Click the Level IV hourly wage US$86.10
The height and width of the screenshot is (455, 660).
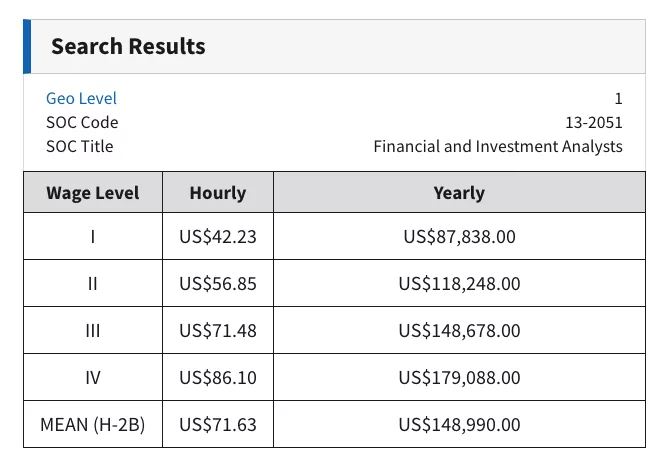point(218,378)
